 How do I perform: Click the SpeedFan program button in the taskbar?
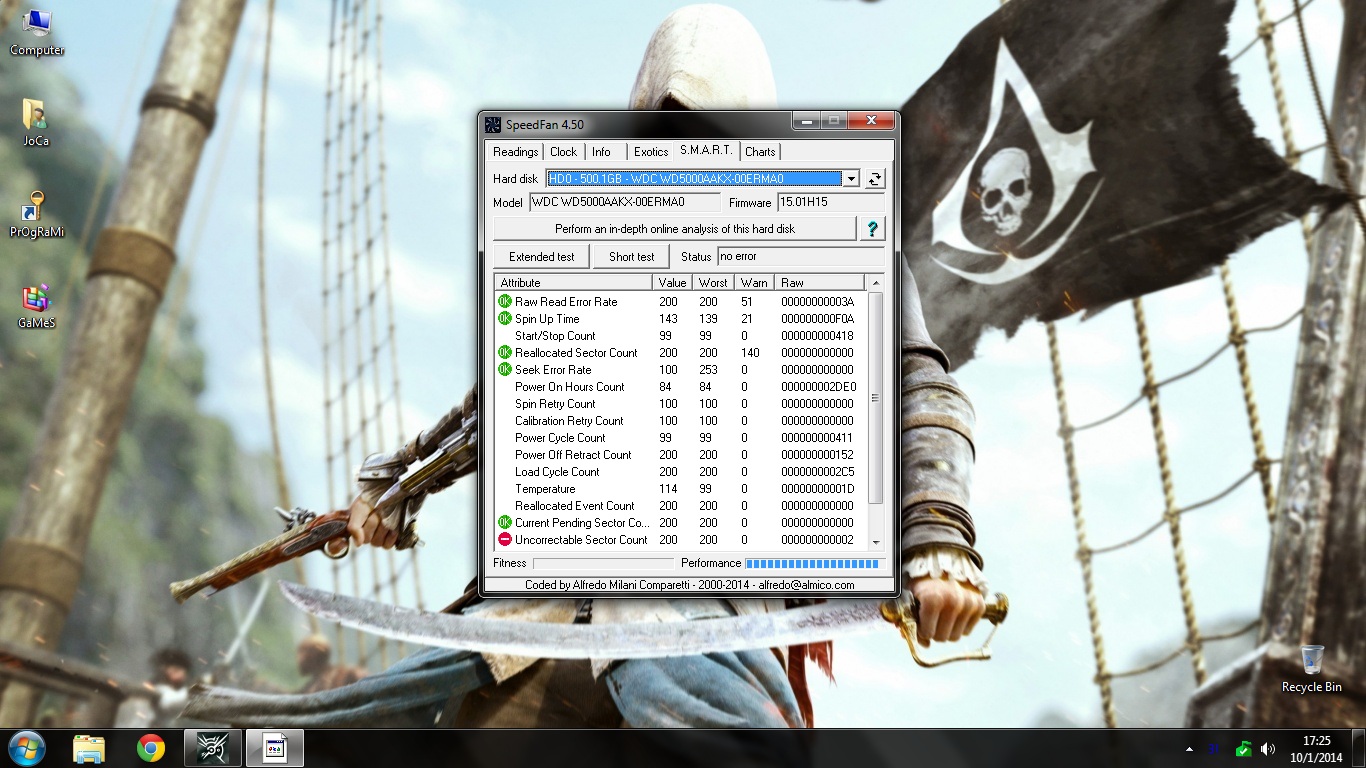click(x=275, y=748)
